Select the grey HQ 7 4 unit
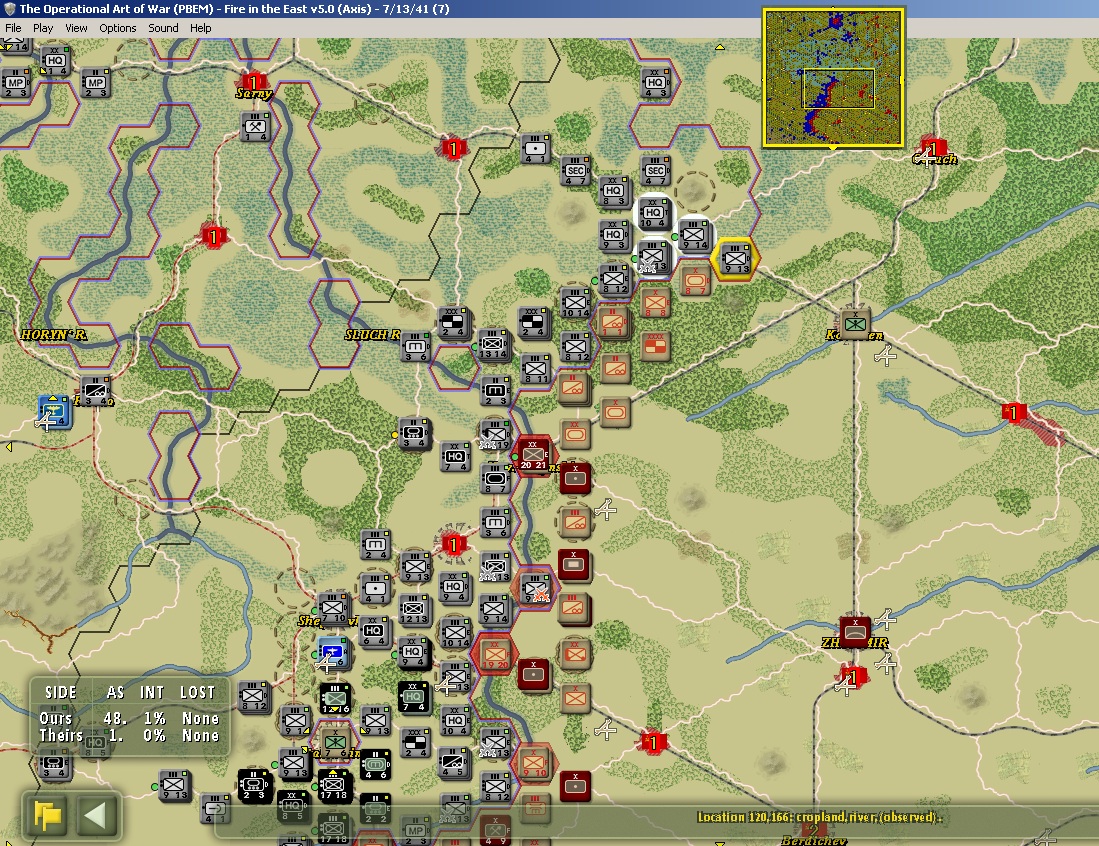1099x846 pixels. [x=455, y=457]
